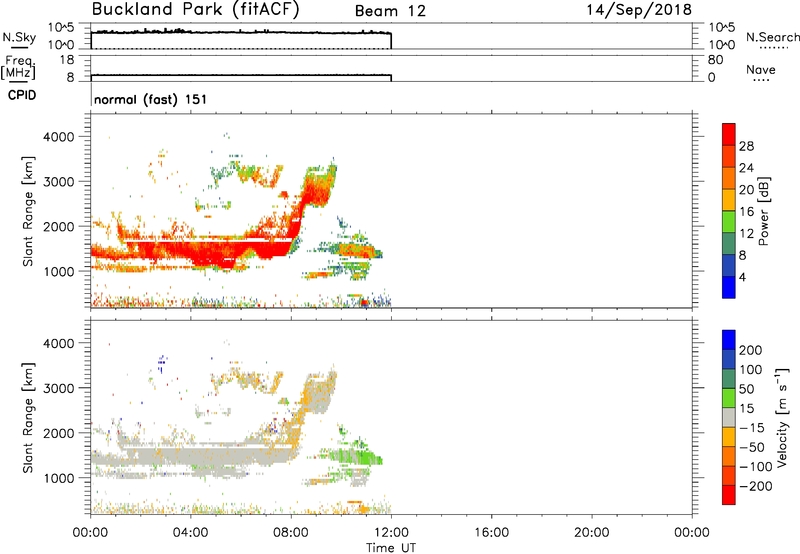The height and width of the screenshot is (554, 800).
Task: Click the 3000 tick on power panel
Action: click(59, 182)
